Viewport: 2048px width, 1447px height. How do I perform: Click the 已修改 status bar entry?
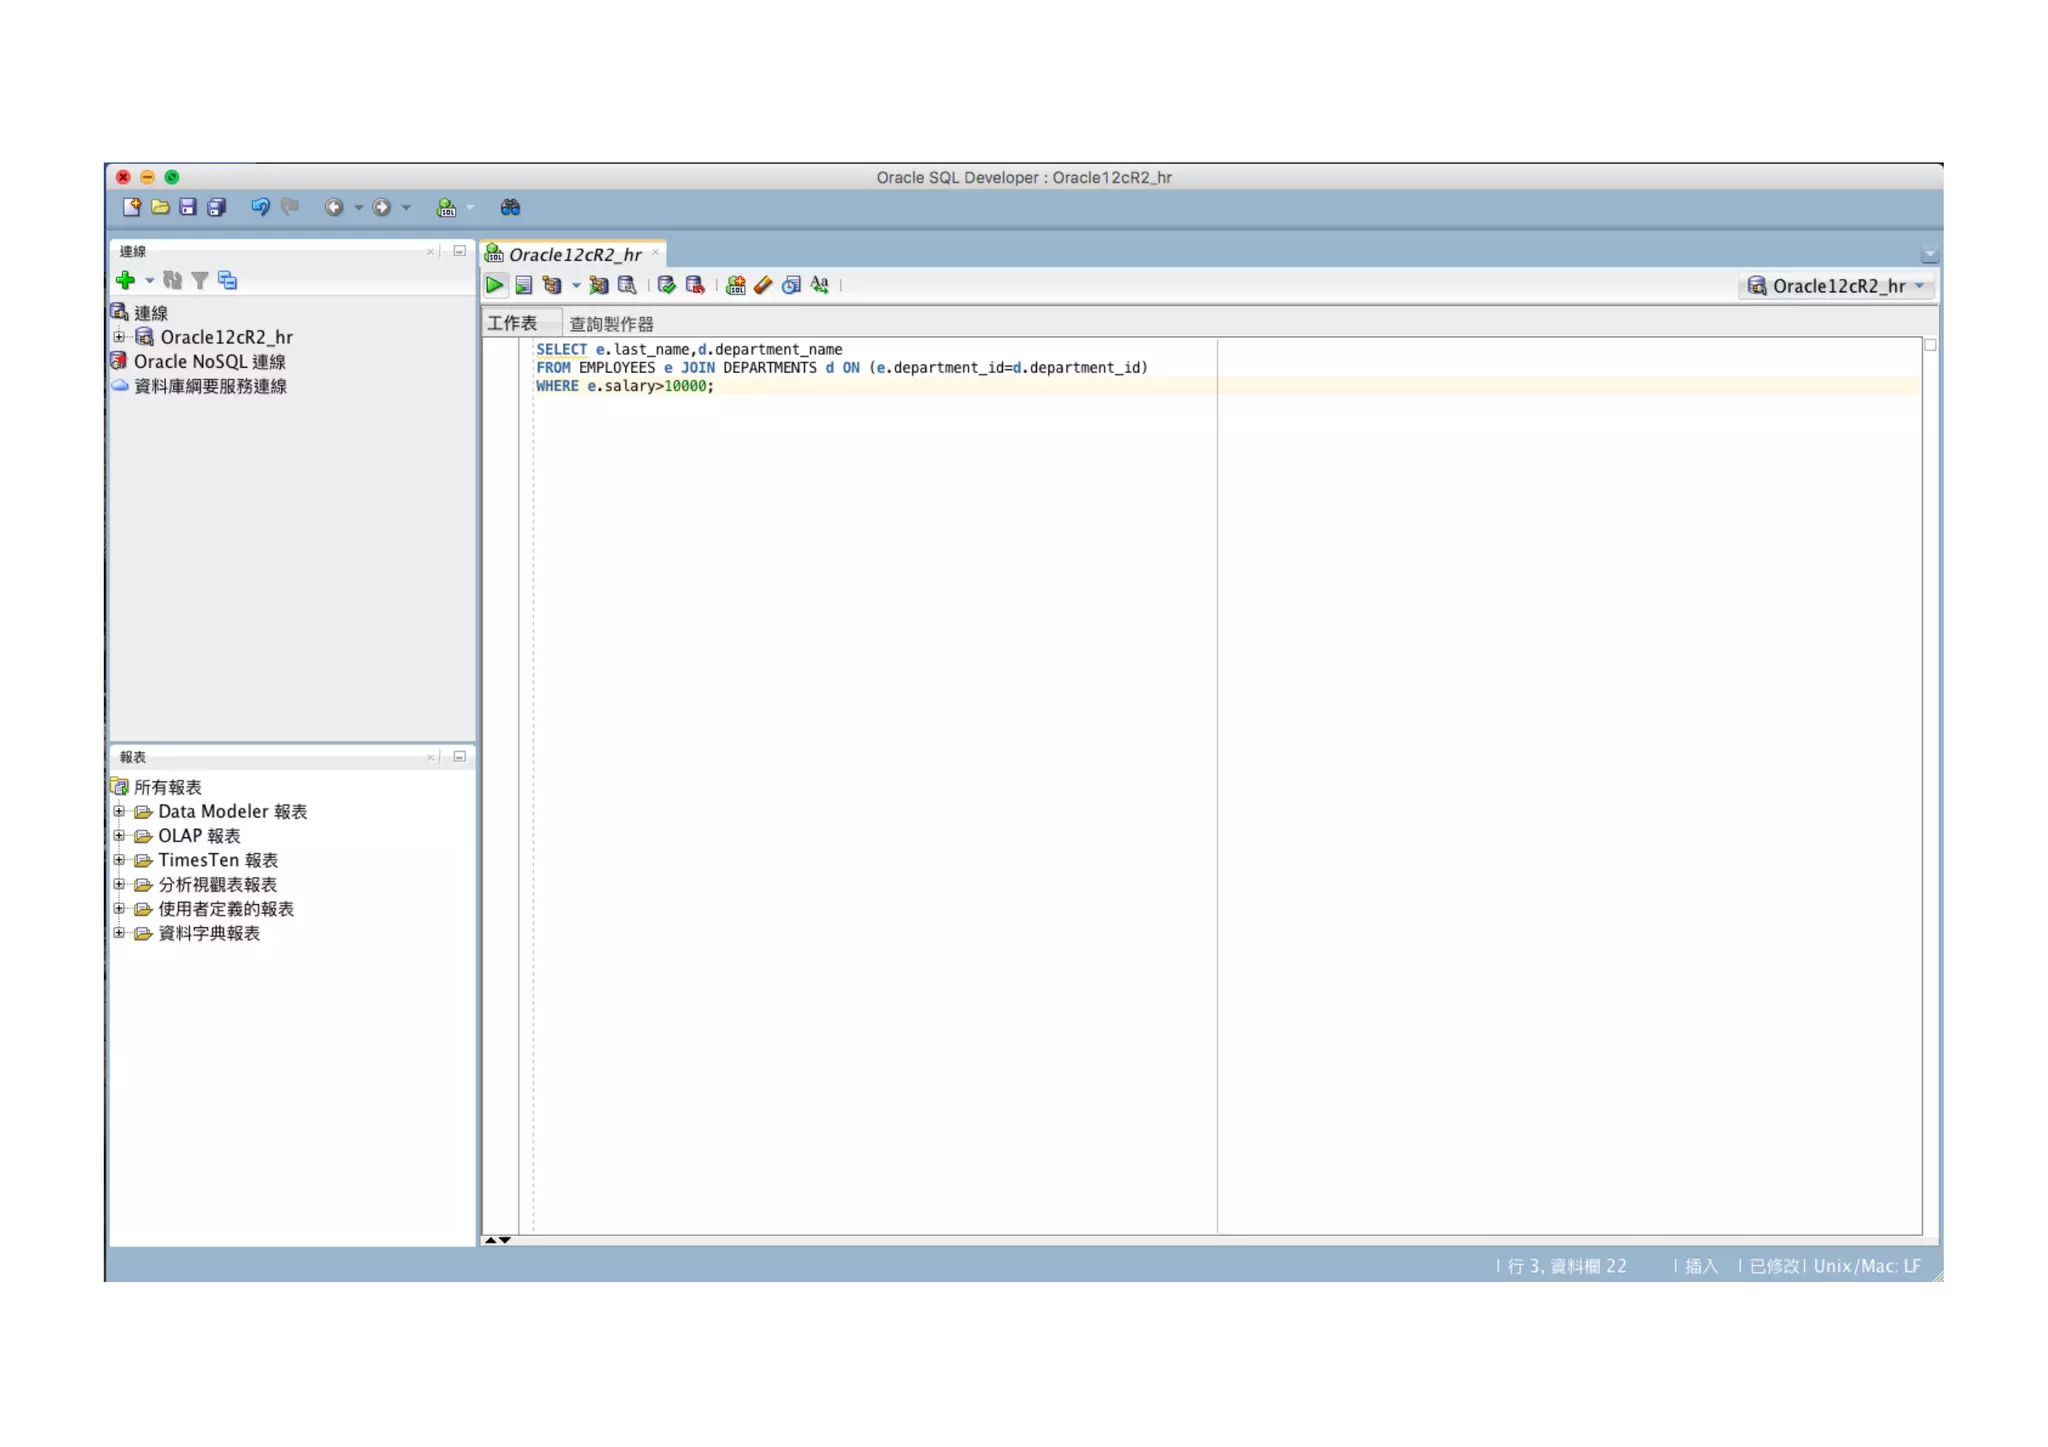[1774, 1266]
